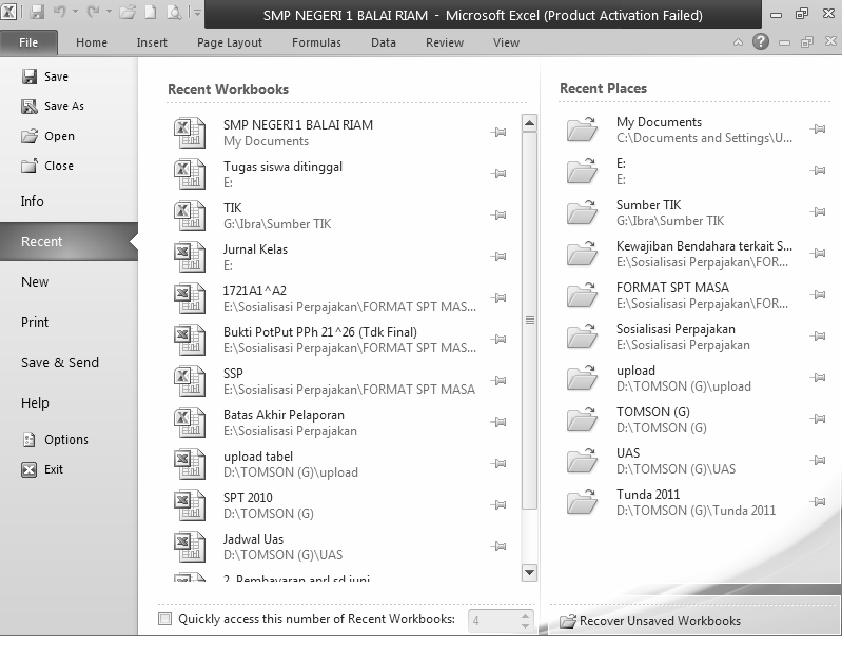Open file icon for Jurnal Kelas
Screen dimensions: 844x657
coord(189,257)
